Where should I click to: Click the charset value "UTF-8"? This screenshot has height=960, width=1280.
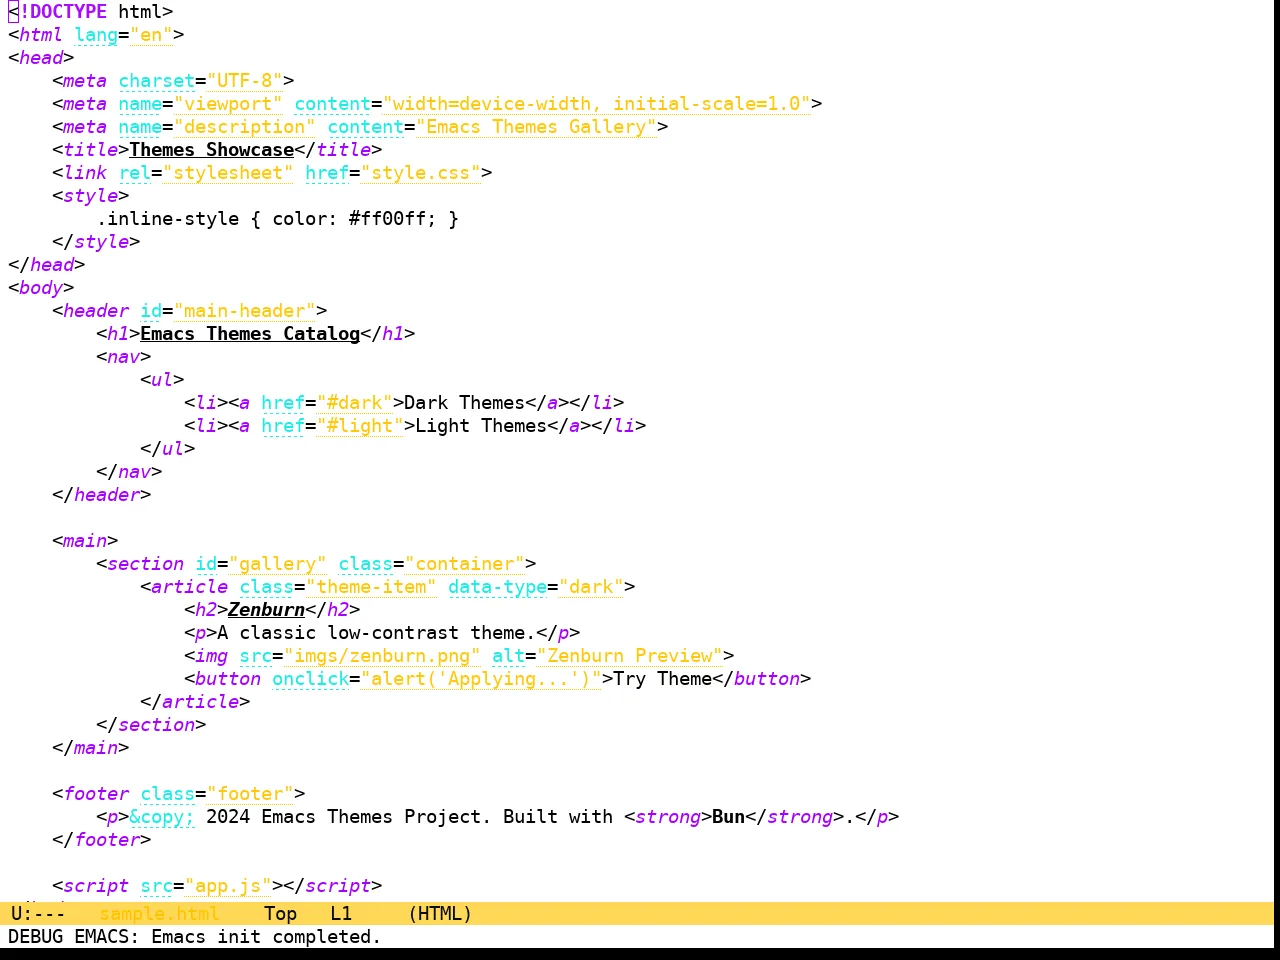(245, 81)
